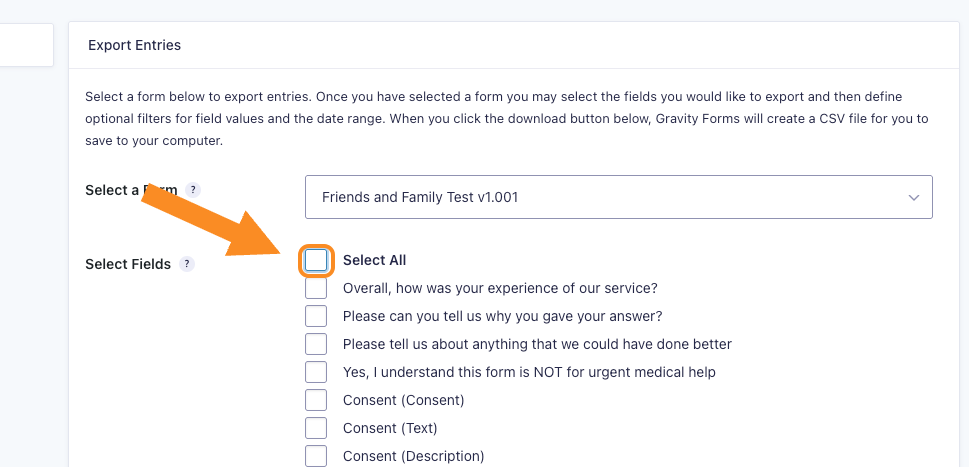Click the Select Fields label

[x=128, y=264]
